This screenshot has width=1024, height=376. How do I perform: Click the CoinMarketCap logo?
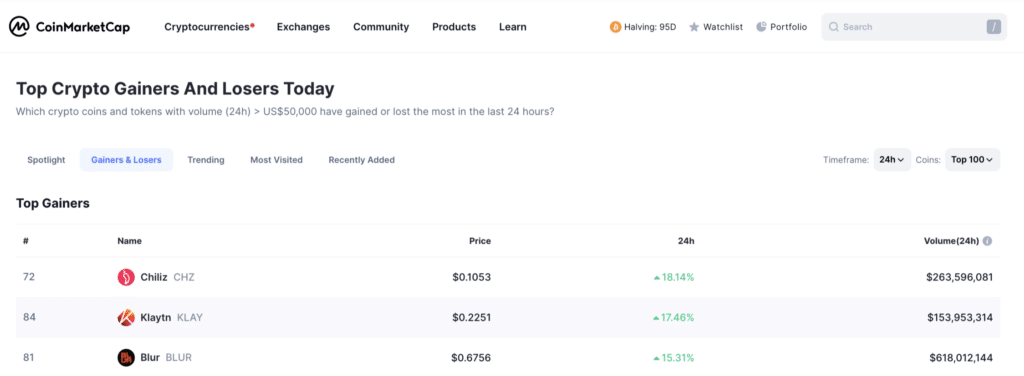click(69, 27)
